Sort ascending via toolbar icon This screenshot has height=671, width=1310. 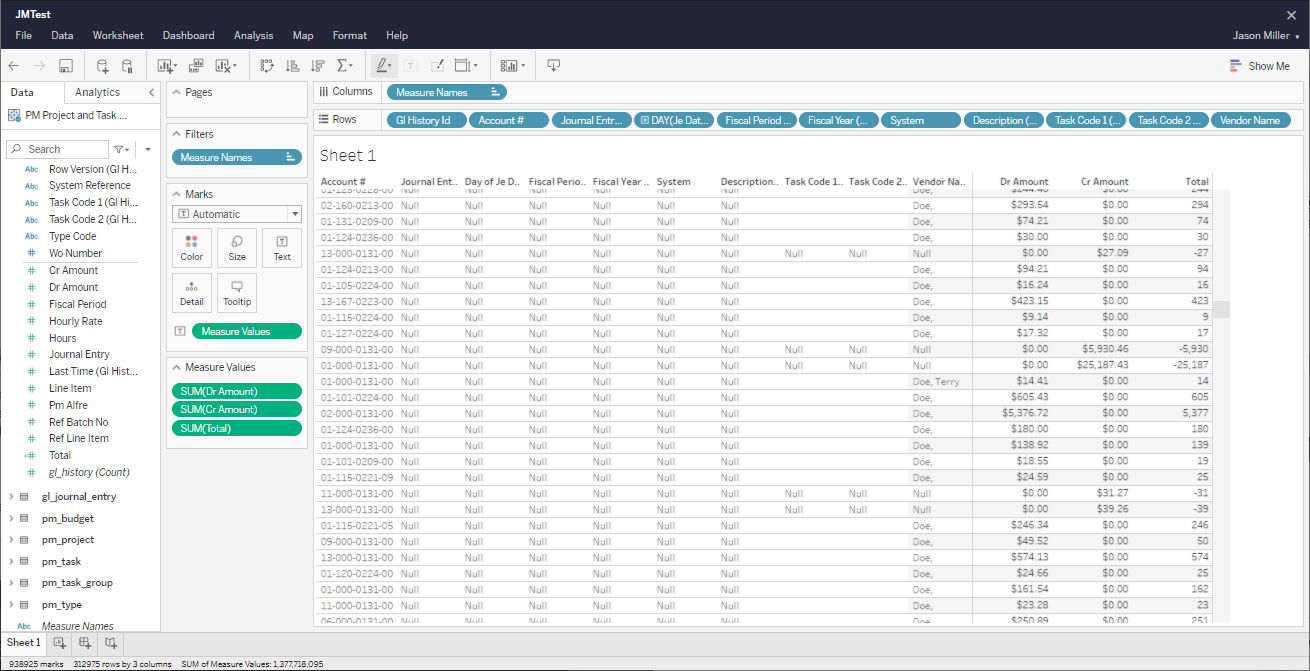click(x=292, y=66)
